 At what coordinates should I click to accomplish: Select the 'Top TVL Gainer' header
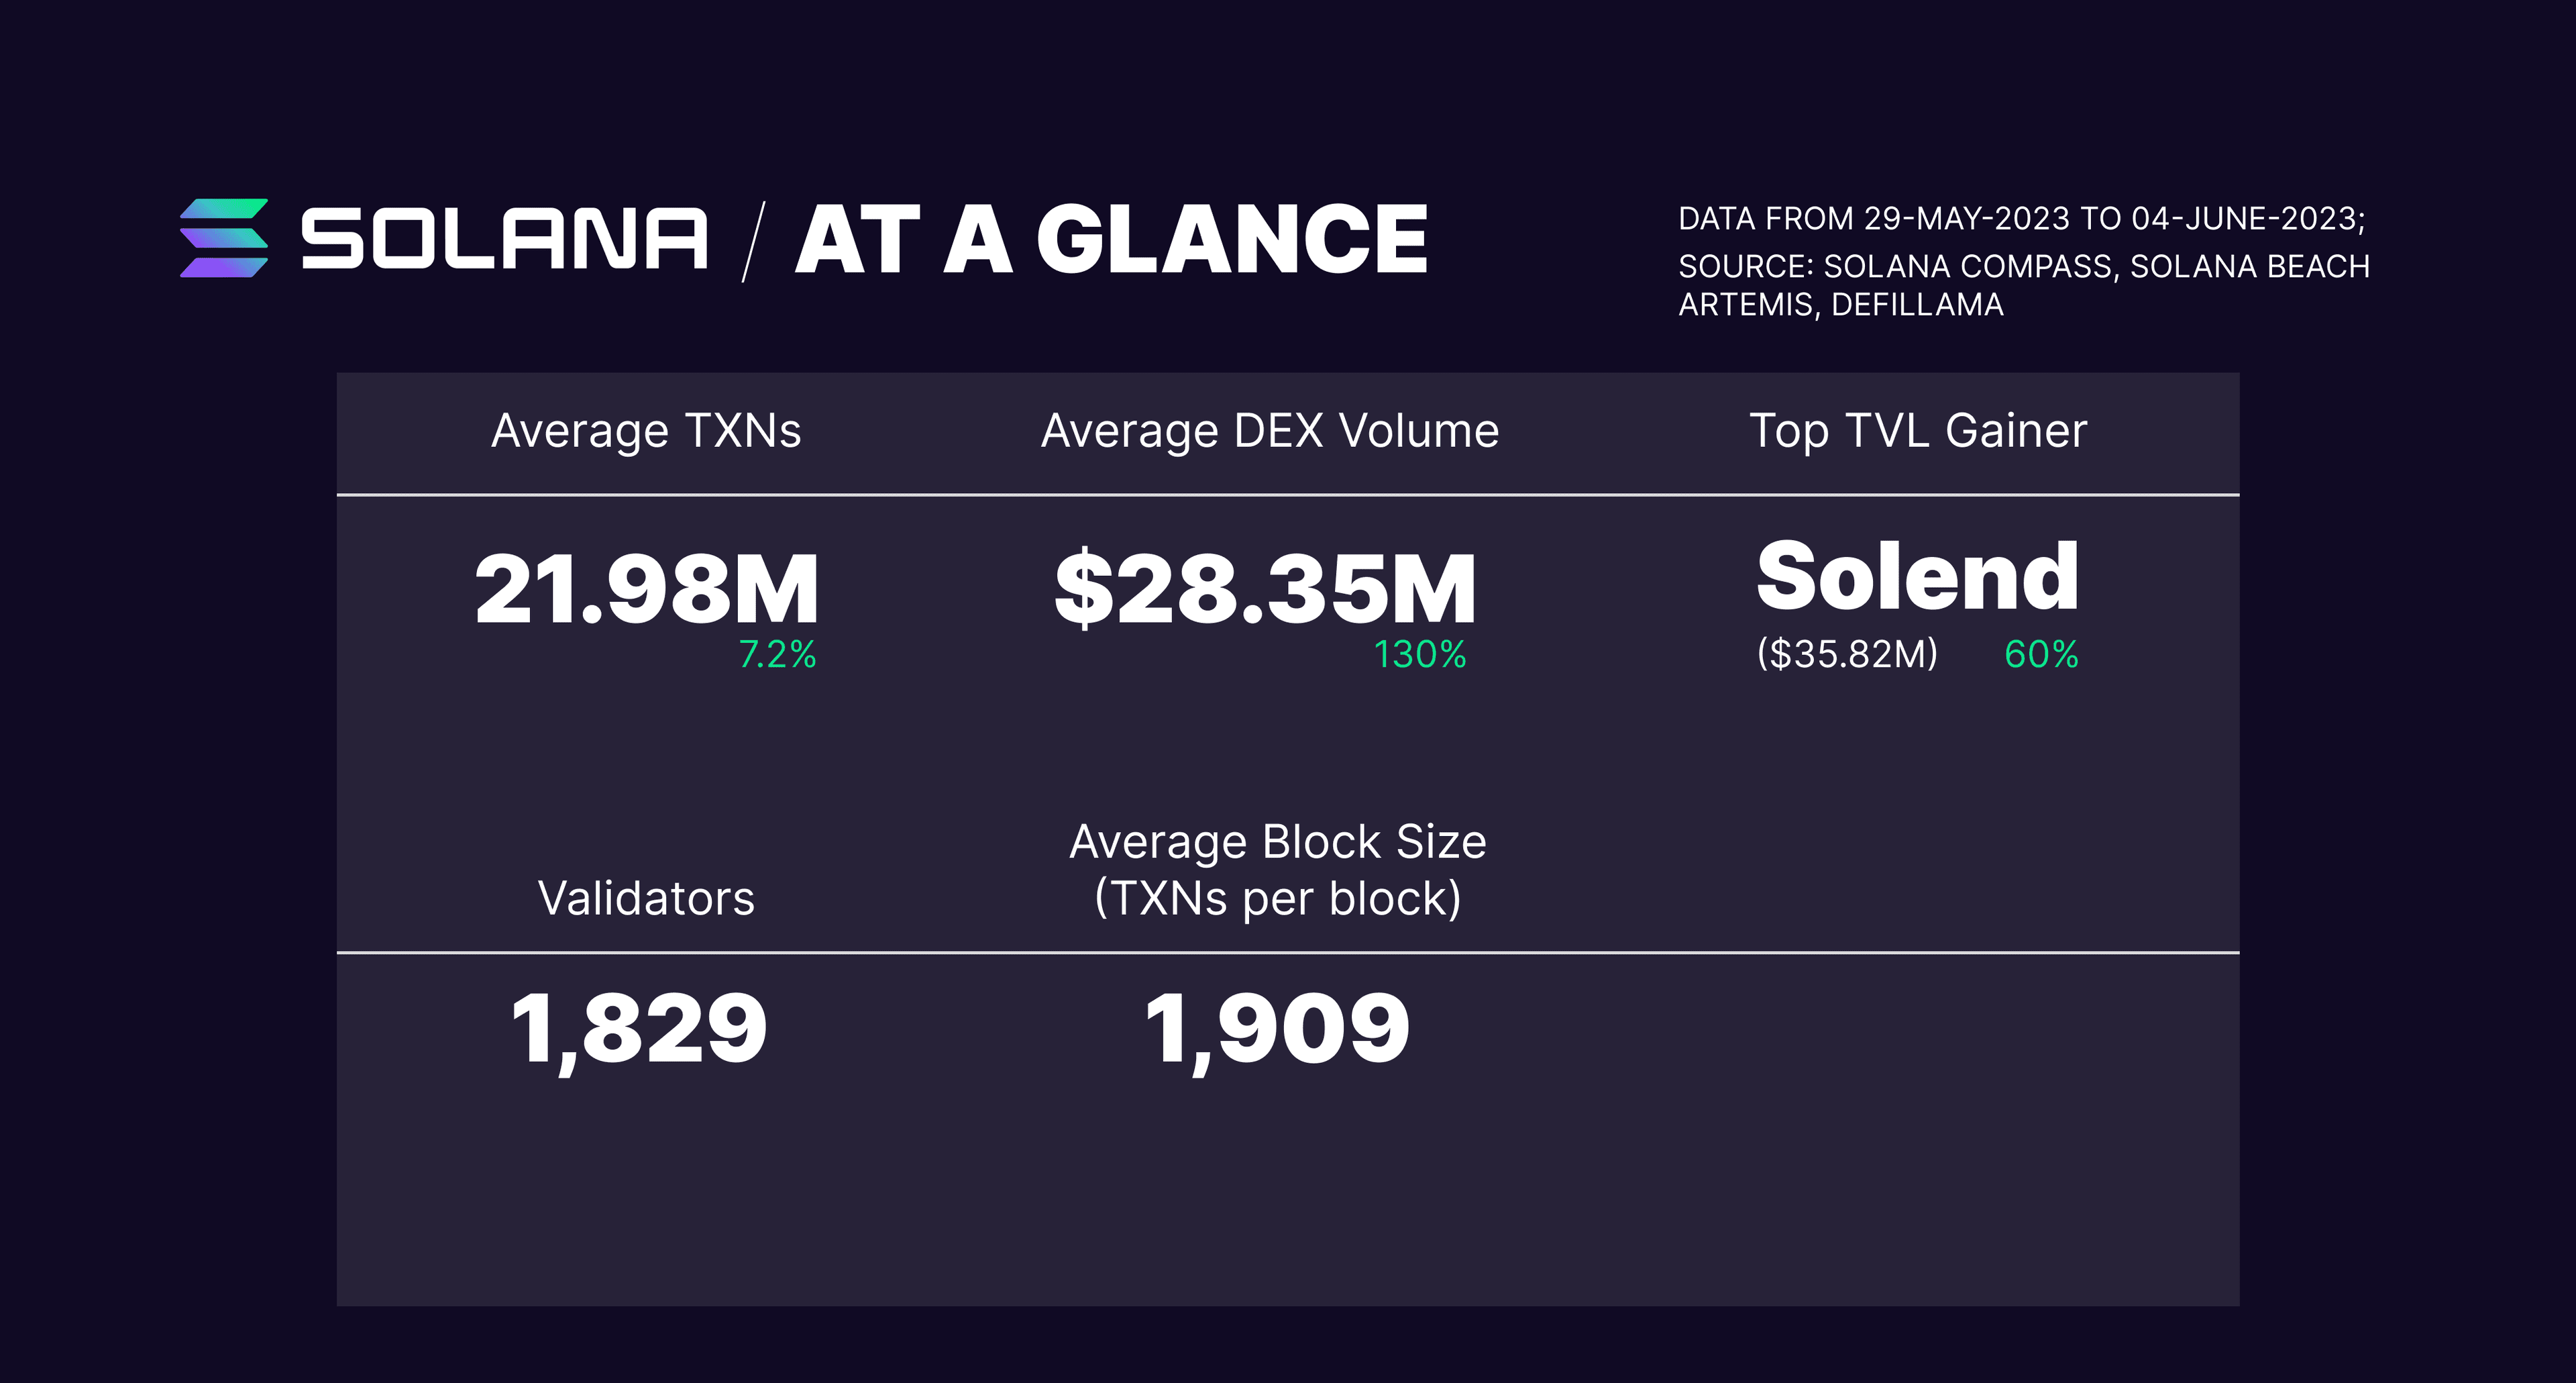point(1918,431)
